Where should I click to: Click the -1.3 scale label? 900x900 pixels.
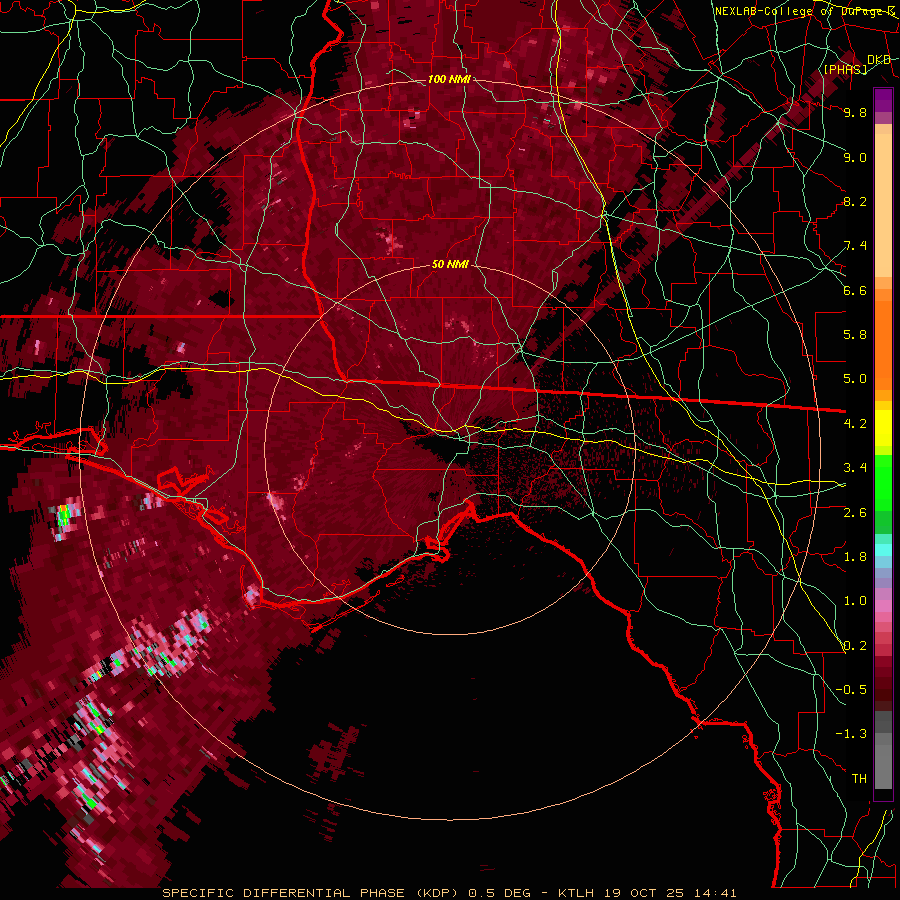click(851, 734)
